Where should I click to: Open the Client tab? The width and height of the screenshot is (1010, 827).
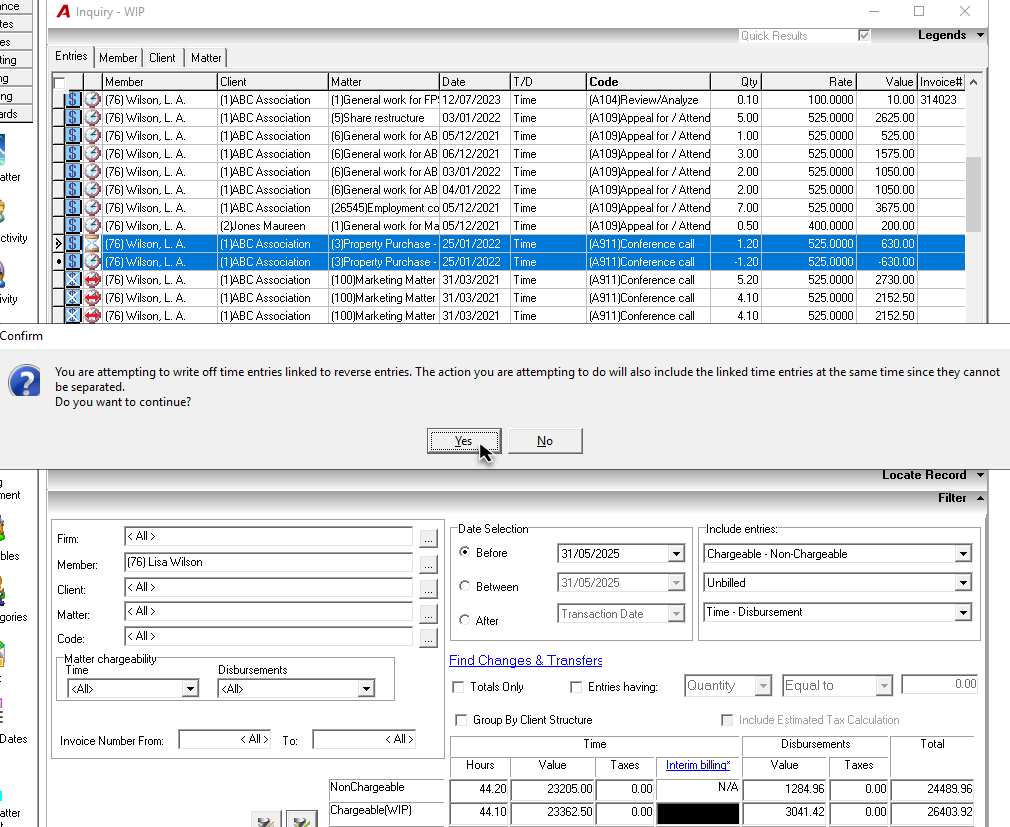coord(162,58)
